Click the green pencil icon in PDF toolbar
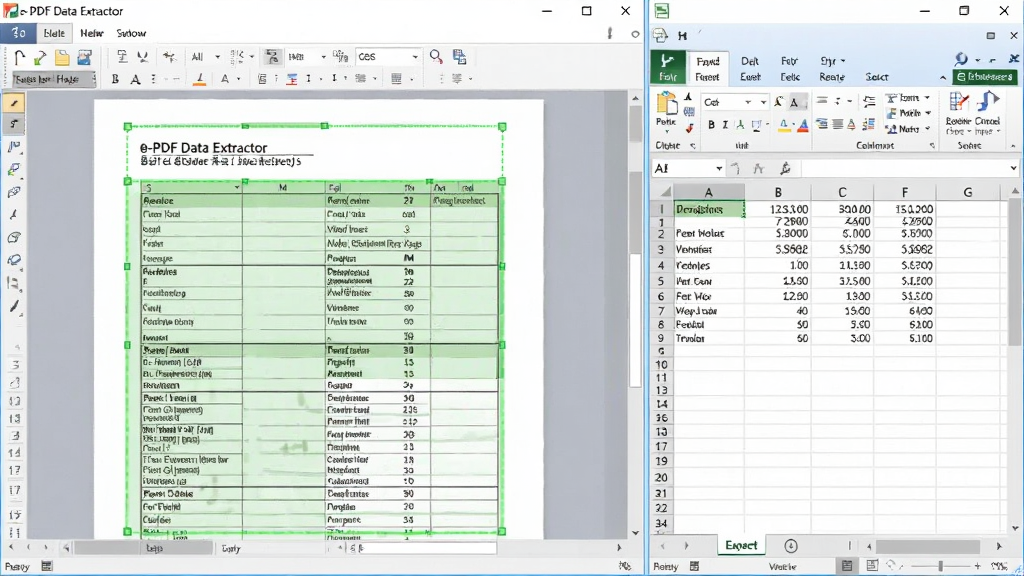Image resolution: width=1024 pixels, height=576 pixels. click(40, 57)
